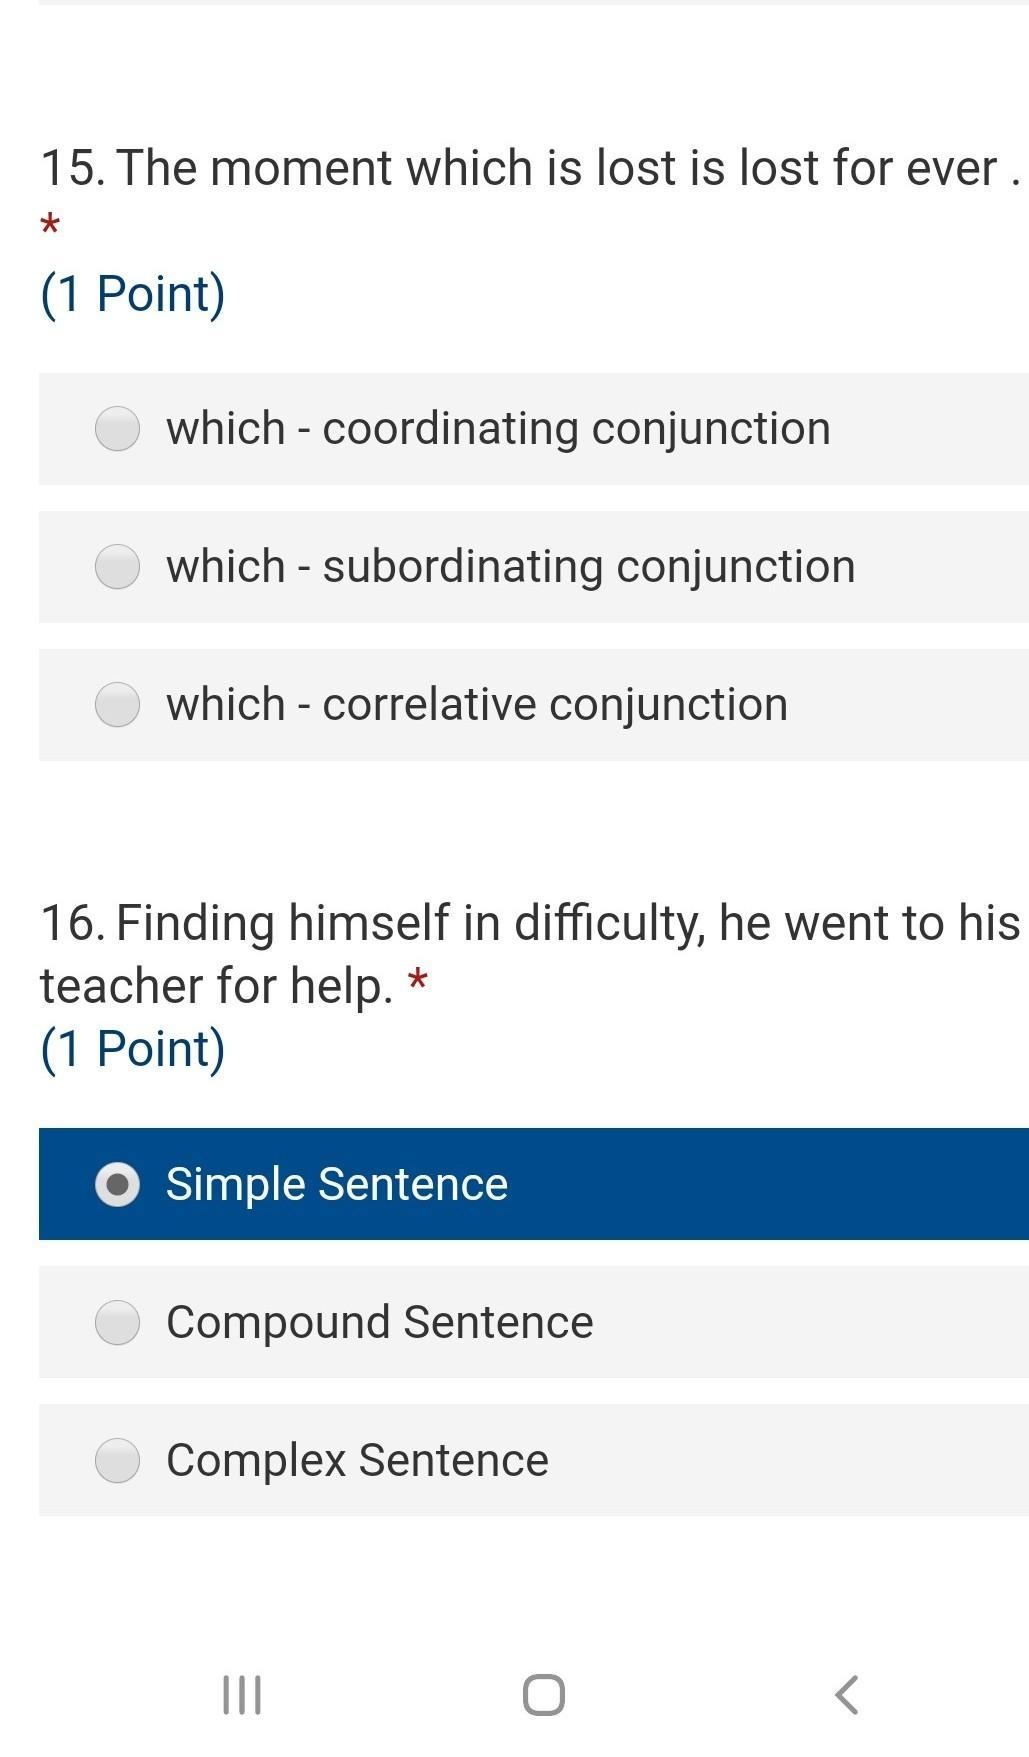
Task: Tap the 'which - coordinating conjunction' label text
Action: point(498,429)
